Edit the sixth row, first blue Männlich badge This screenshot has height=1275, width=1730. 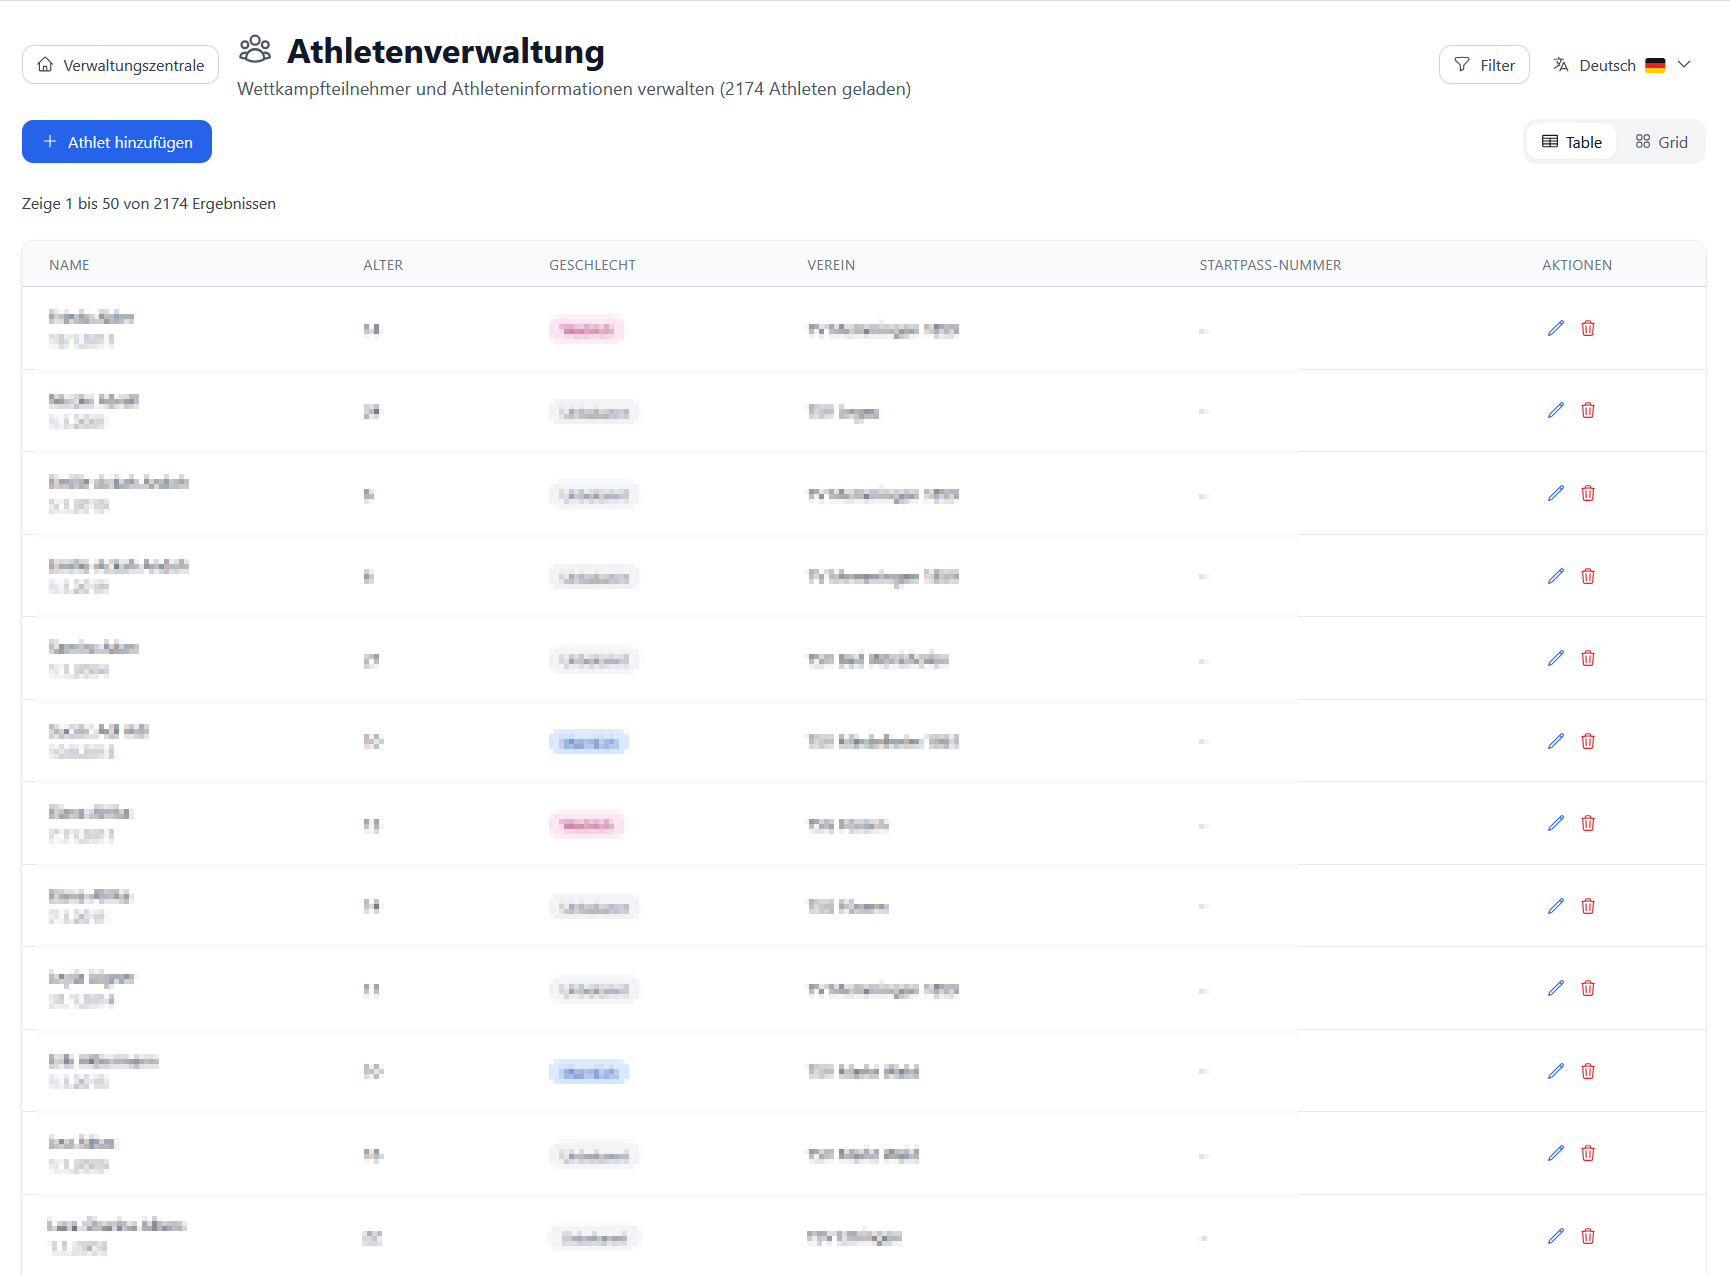(1556, 741)
